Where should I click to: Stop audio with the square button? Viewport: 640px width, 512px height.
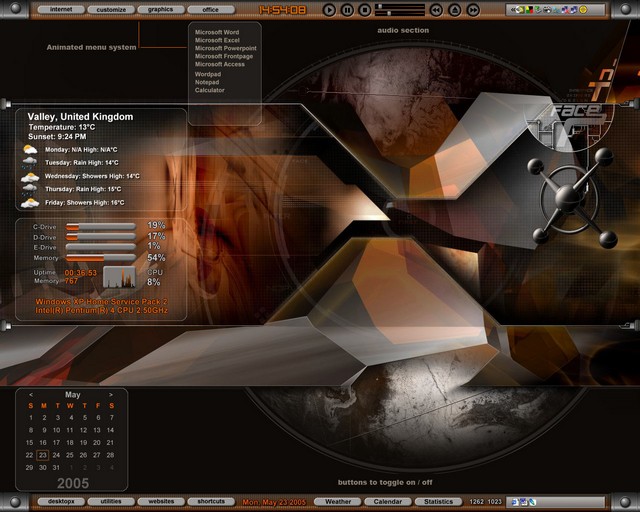tap(365, 10)
